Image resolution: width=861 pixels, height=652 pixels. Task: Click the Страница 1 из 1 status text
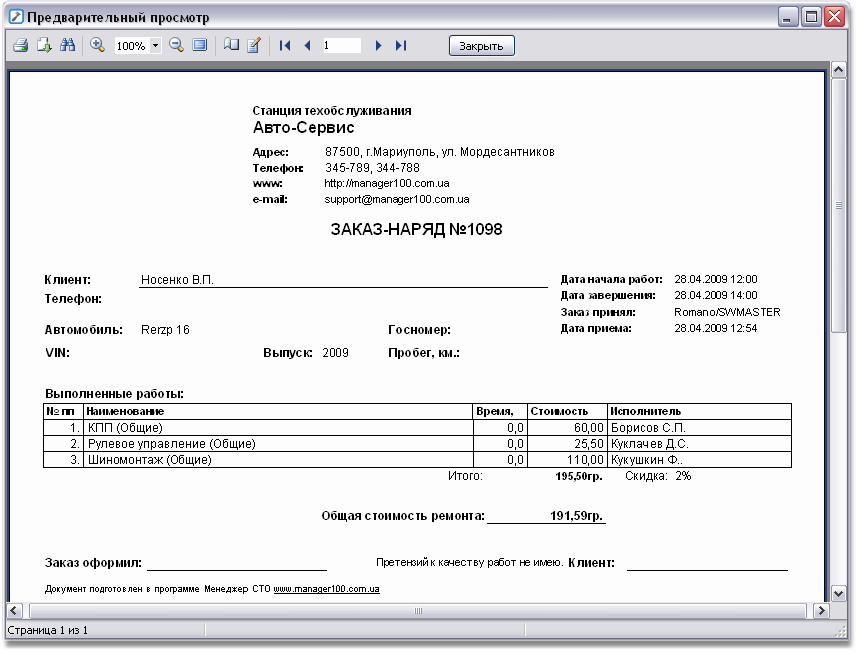click(48, 631)
